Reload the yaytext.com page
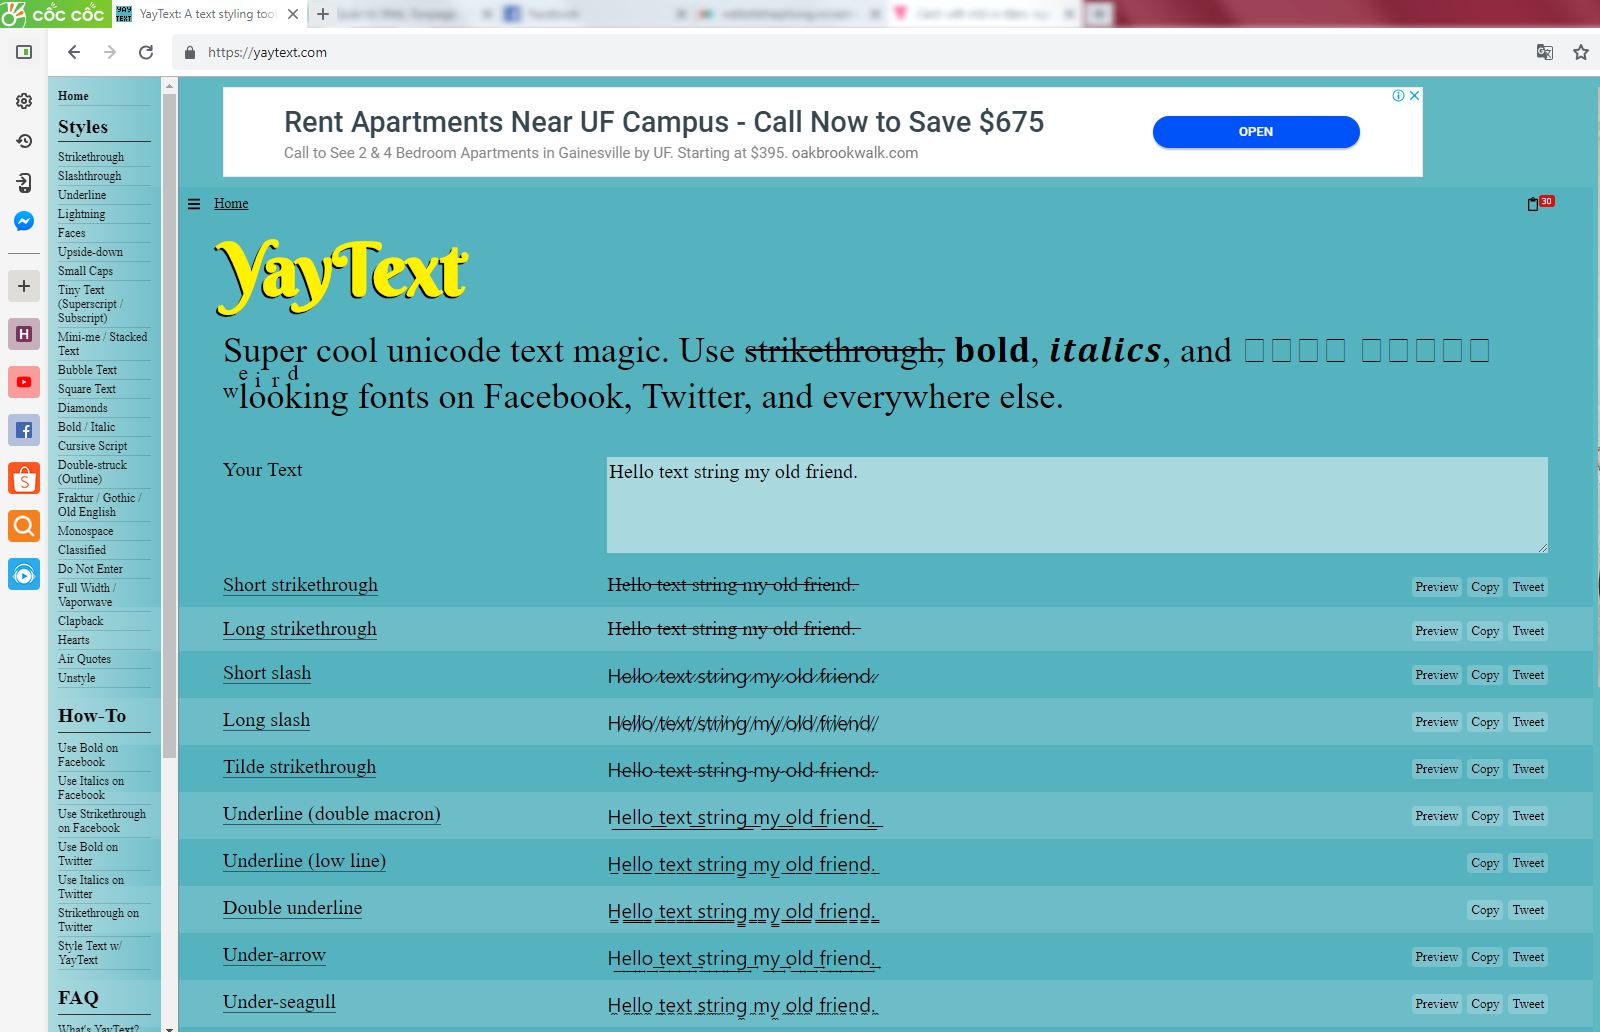The height and width of the screenshot is (1032, 1600). click(146, 52)
